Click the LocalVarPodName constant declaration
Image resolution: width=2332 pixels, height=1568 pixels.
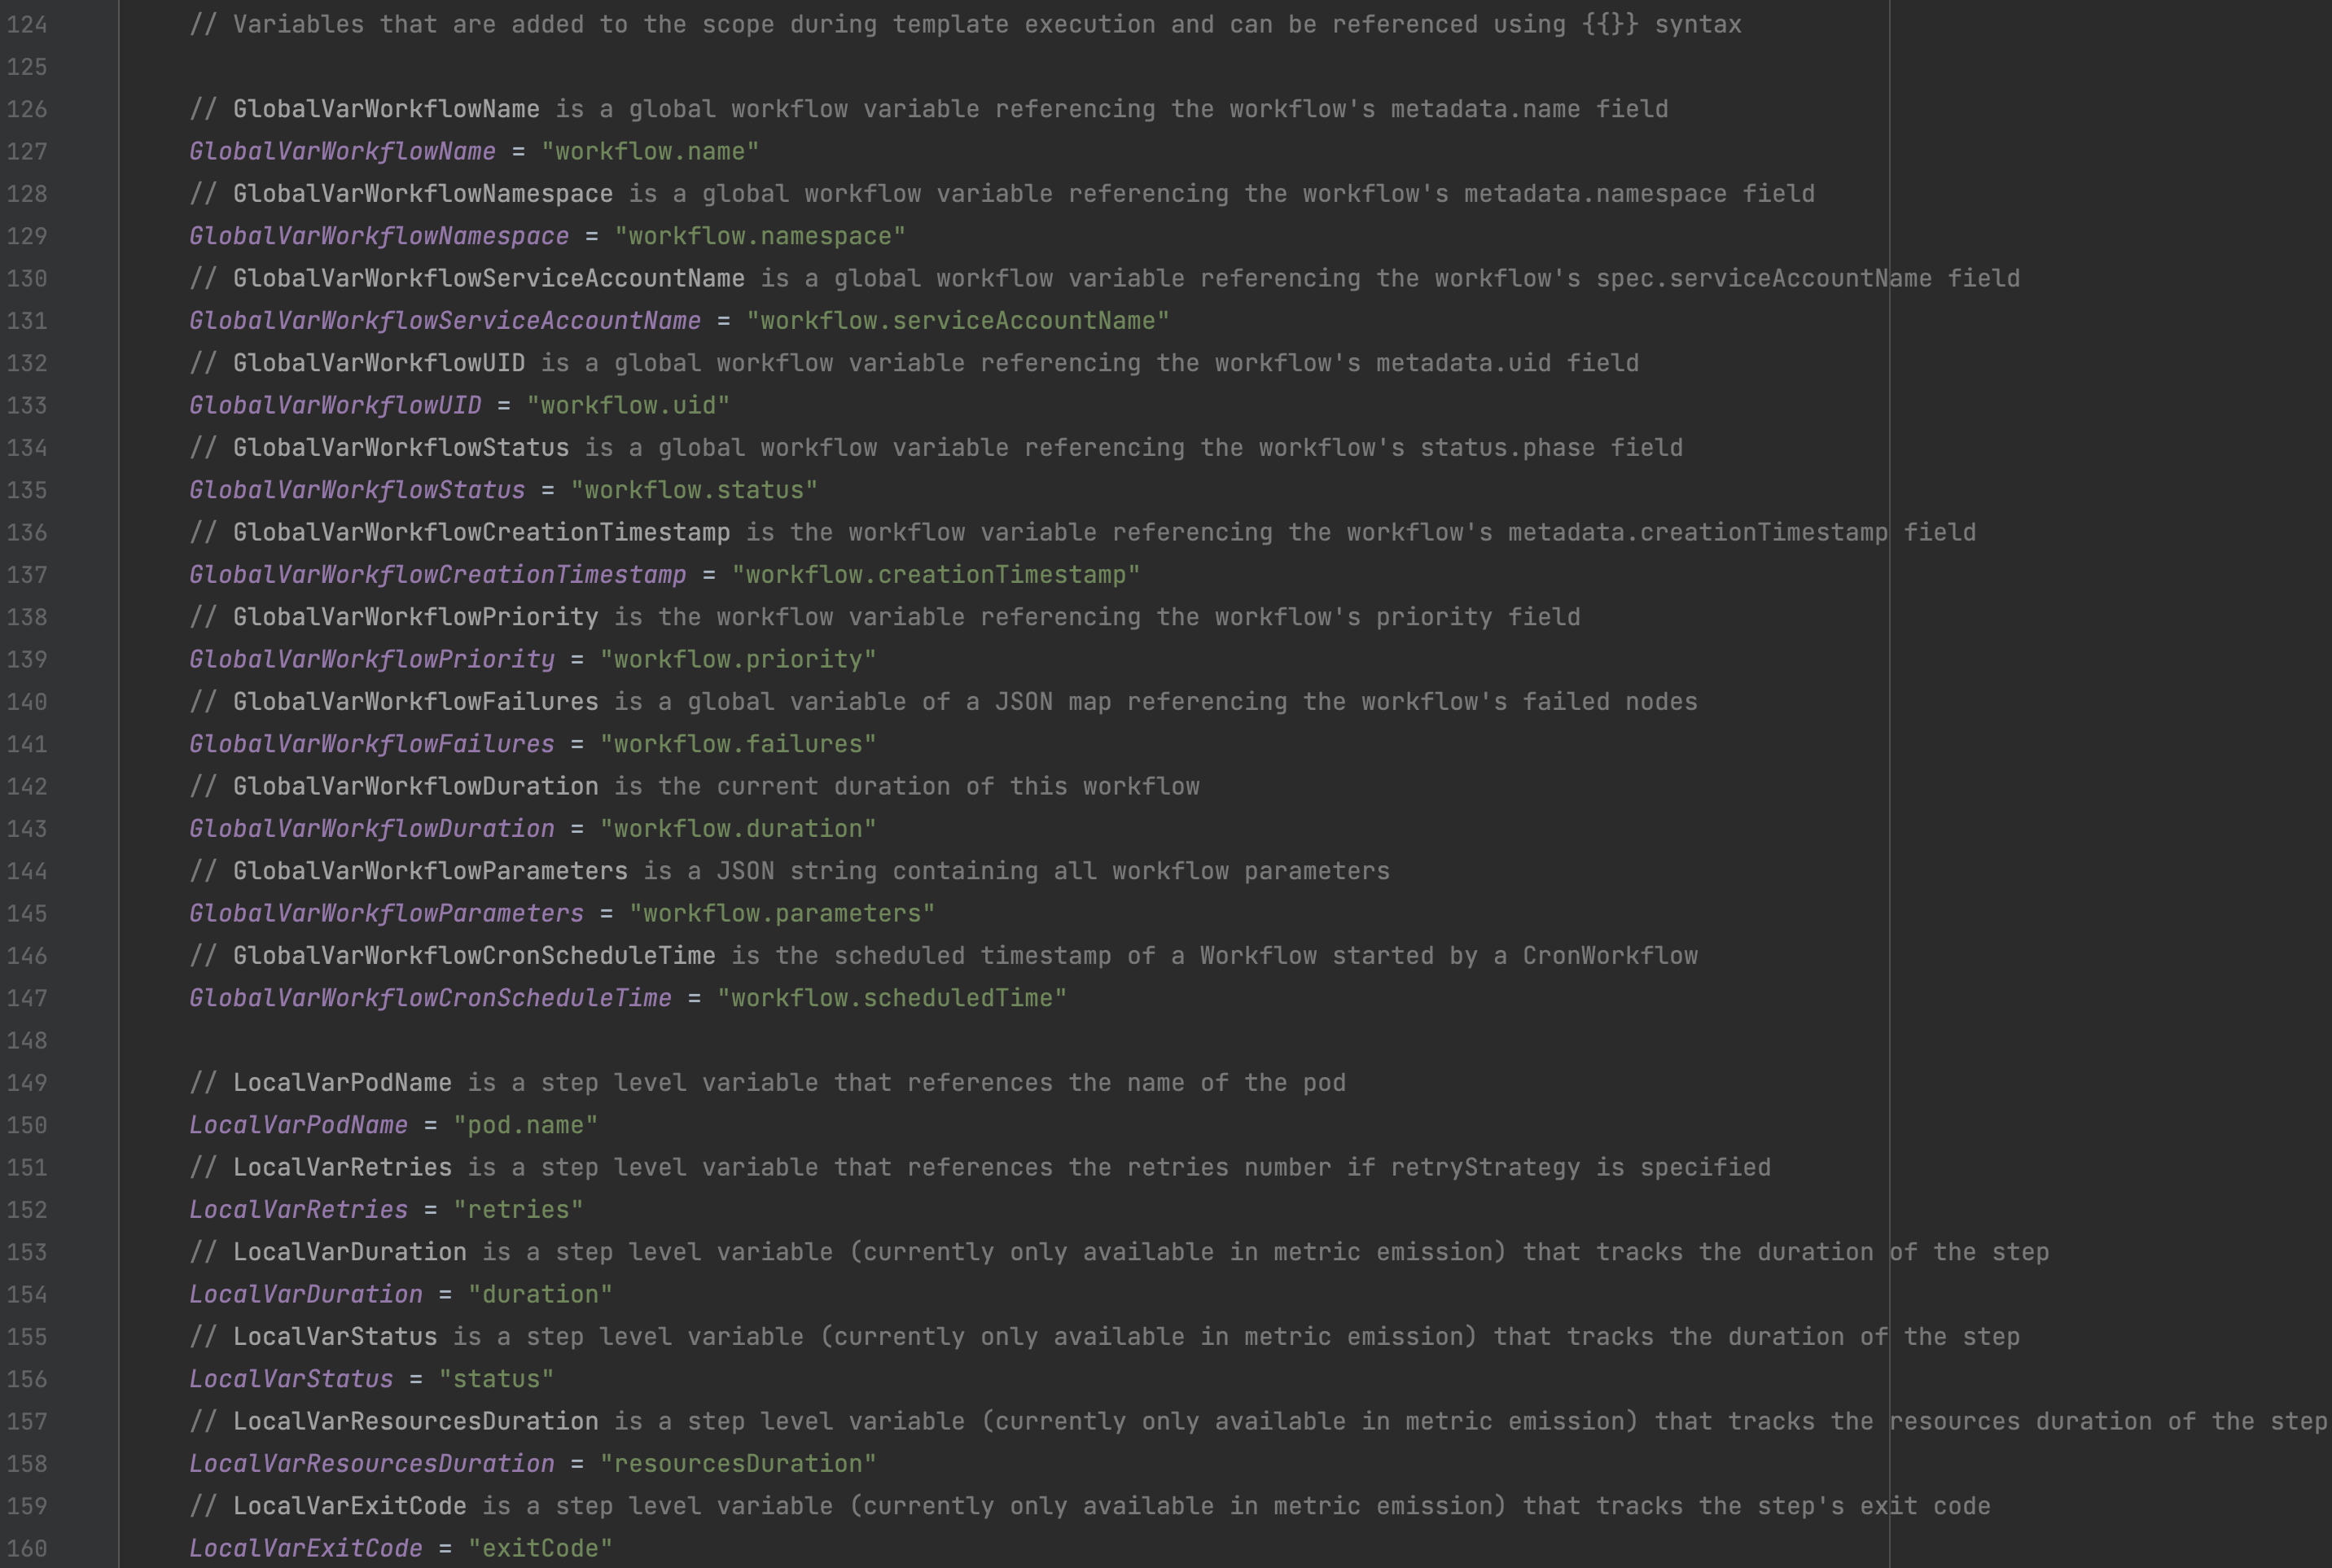click(298, 1125)
